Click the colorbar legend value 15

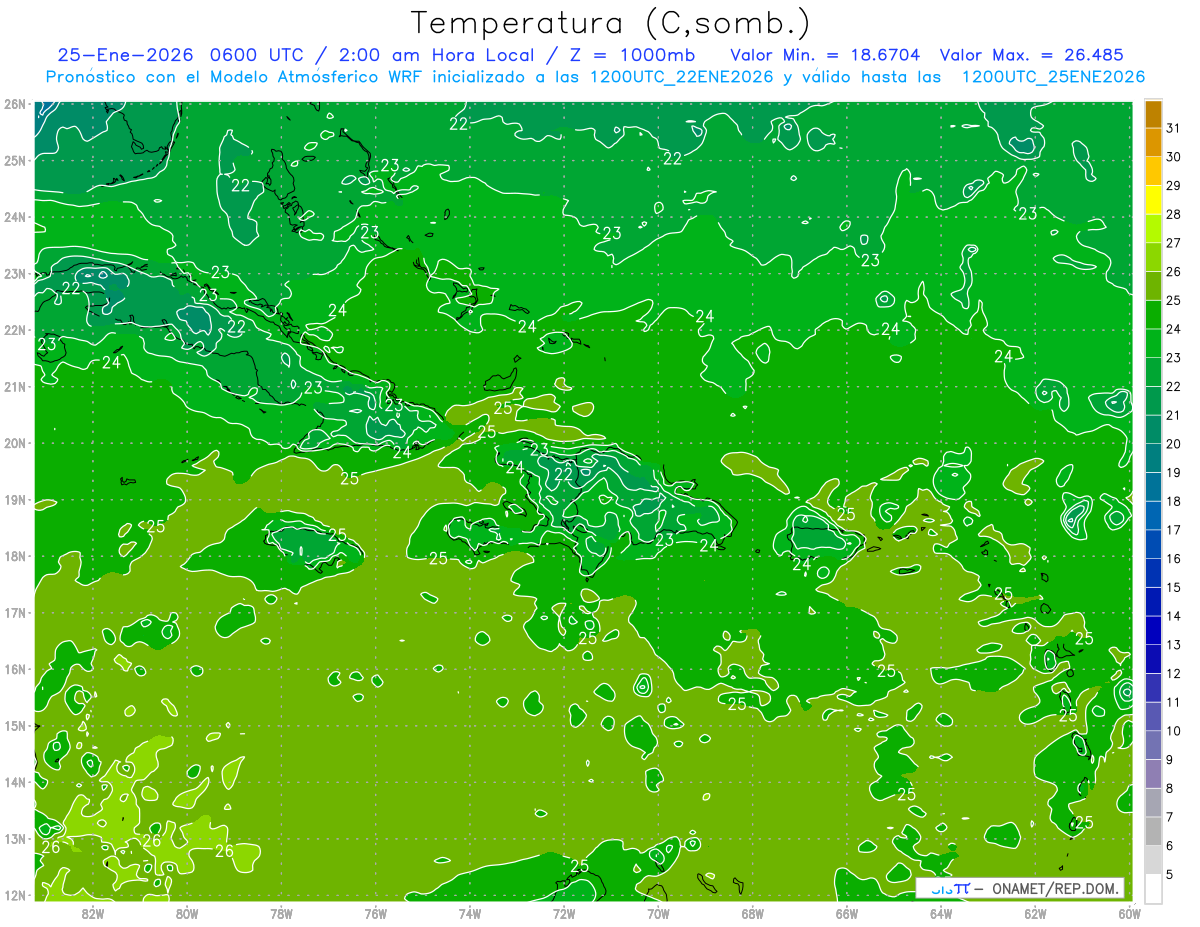coord(1173,587)
